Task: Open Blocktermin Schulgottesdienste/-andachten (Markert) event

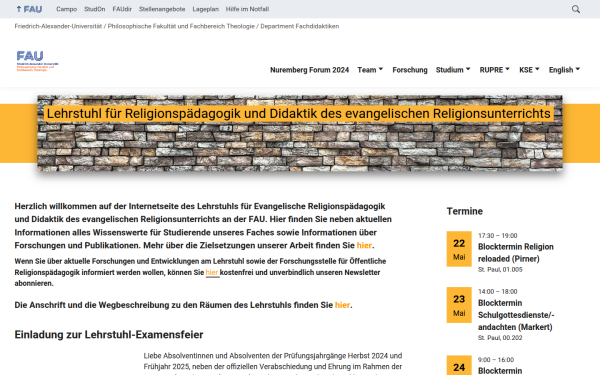Action: click(516, 315)
